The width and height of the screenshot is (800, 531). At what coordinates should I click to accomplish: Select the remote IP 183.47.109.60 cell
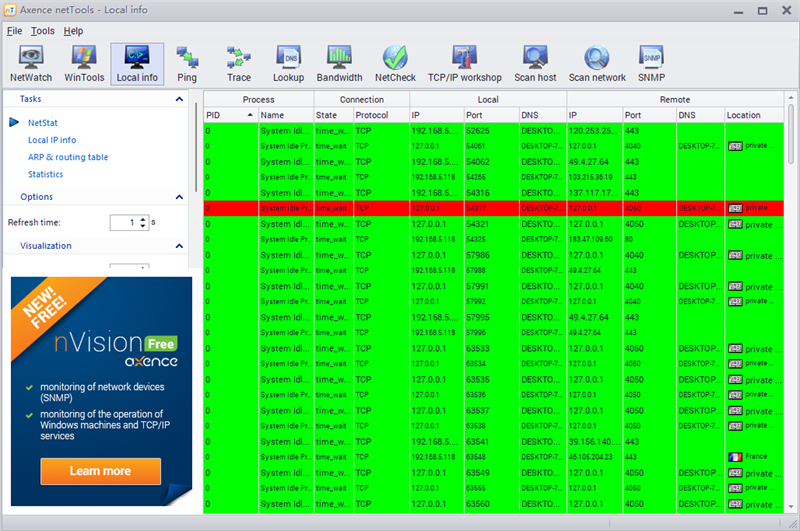(x=594, y=239)
